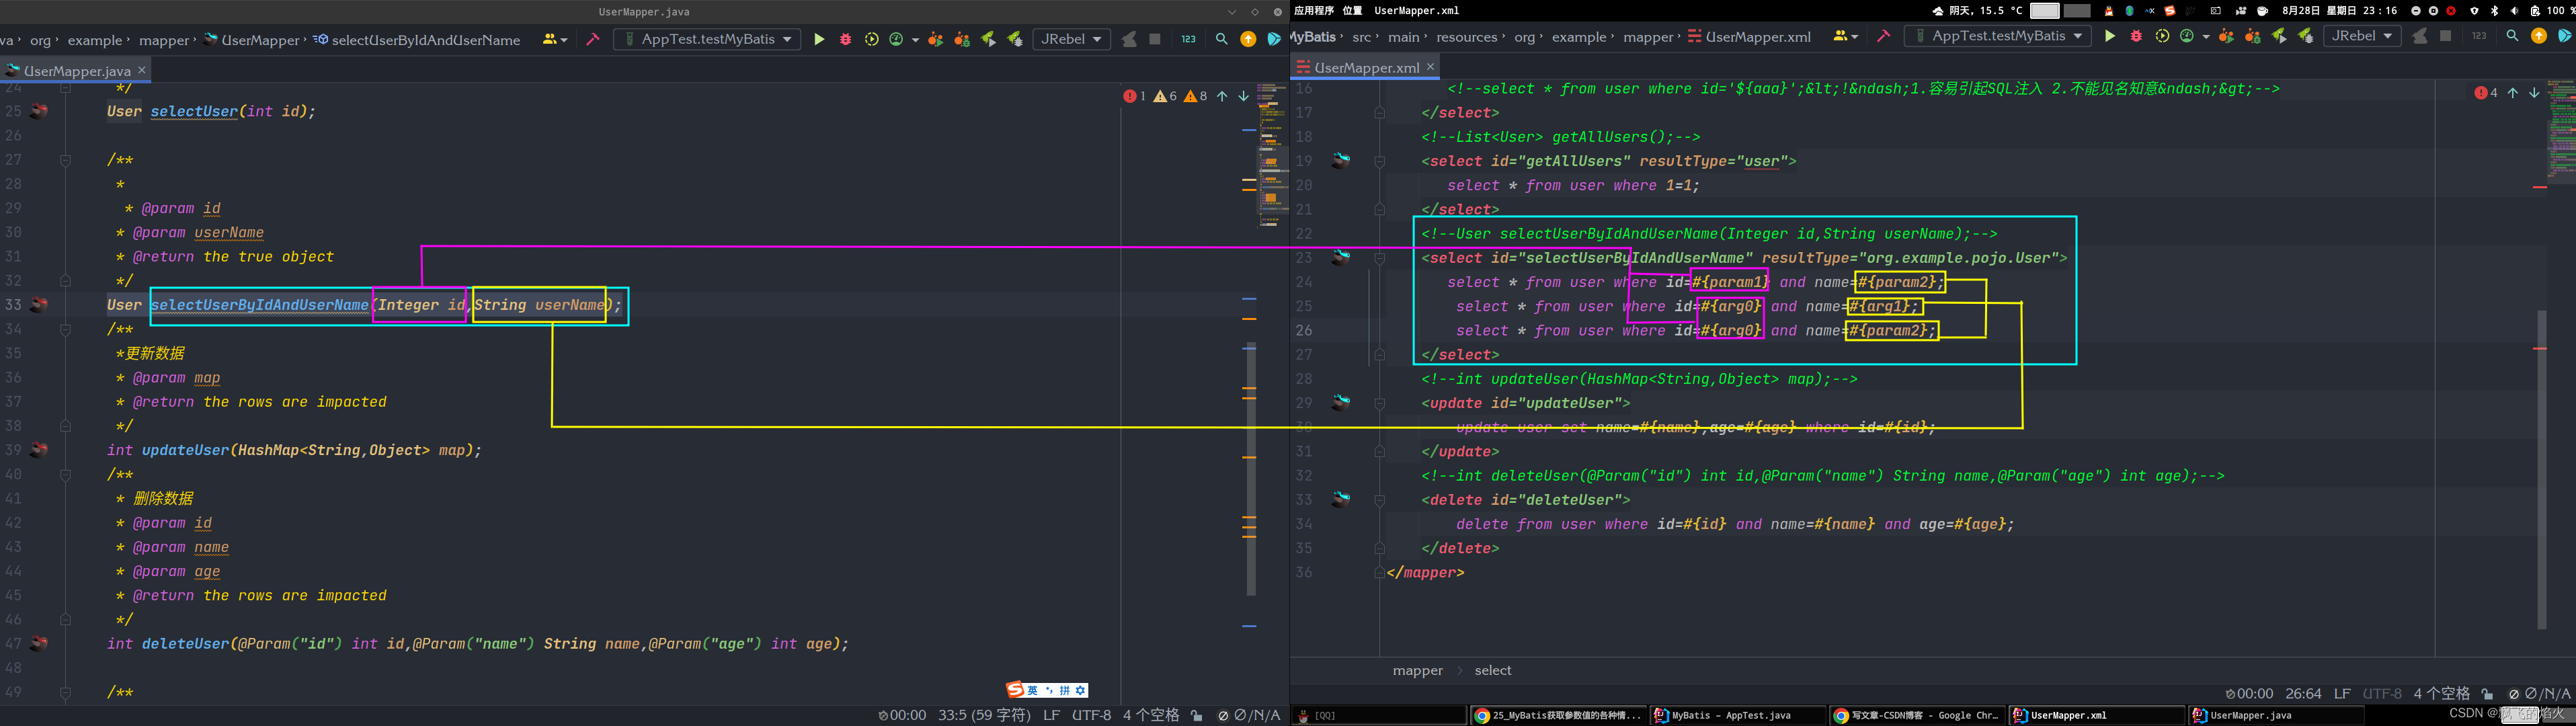Click gutter navigation icon at XML line 23
The height and width of the screenshot is (726, 2576).
click(x=1340, y=257)
